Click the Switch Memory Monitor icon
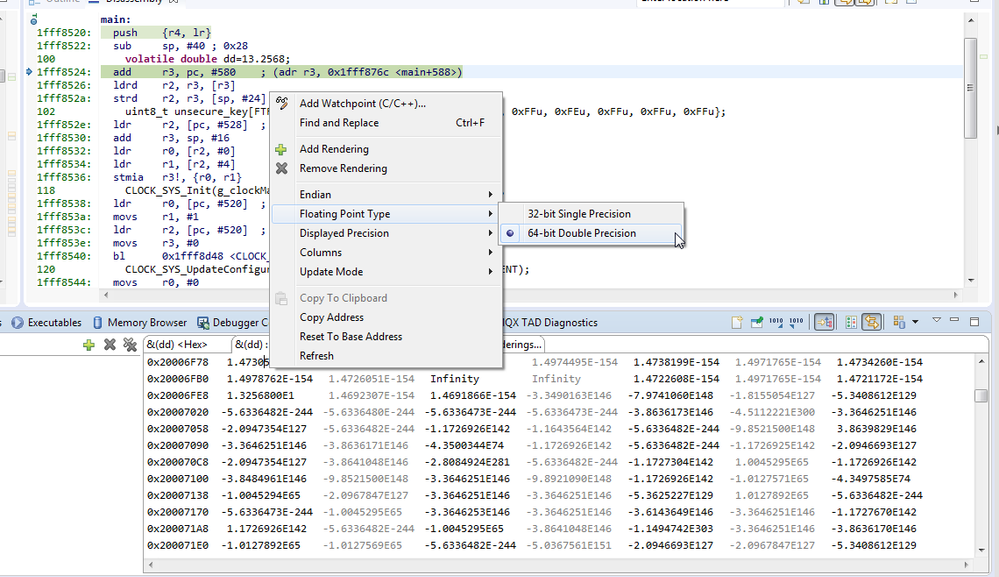The width and height of the screenshot is (999, 577). pyautogui.click(x=899, y=322)
